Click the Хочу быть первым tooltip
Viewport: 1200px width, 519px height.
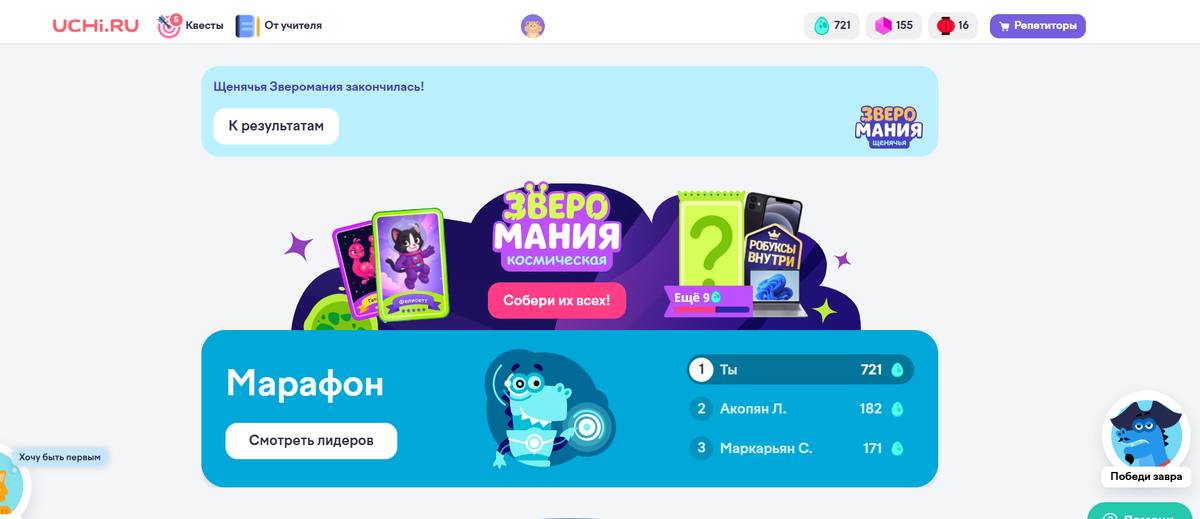(x=60, y=457)
